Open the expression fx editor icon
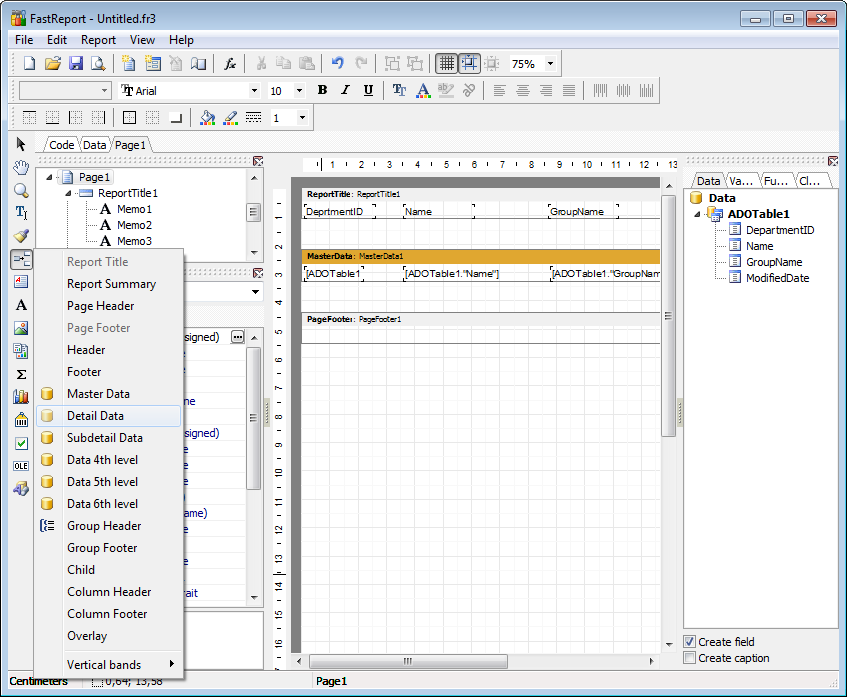 pyautogui.click(x=230, y=64)
